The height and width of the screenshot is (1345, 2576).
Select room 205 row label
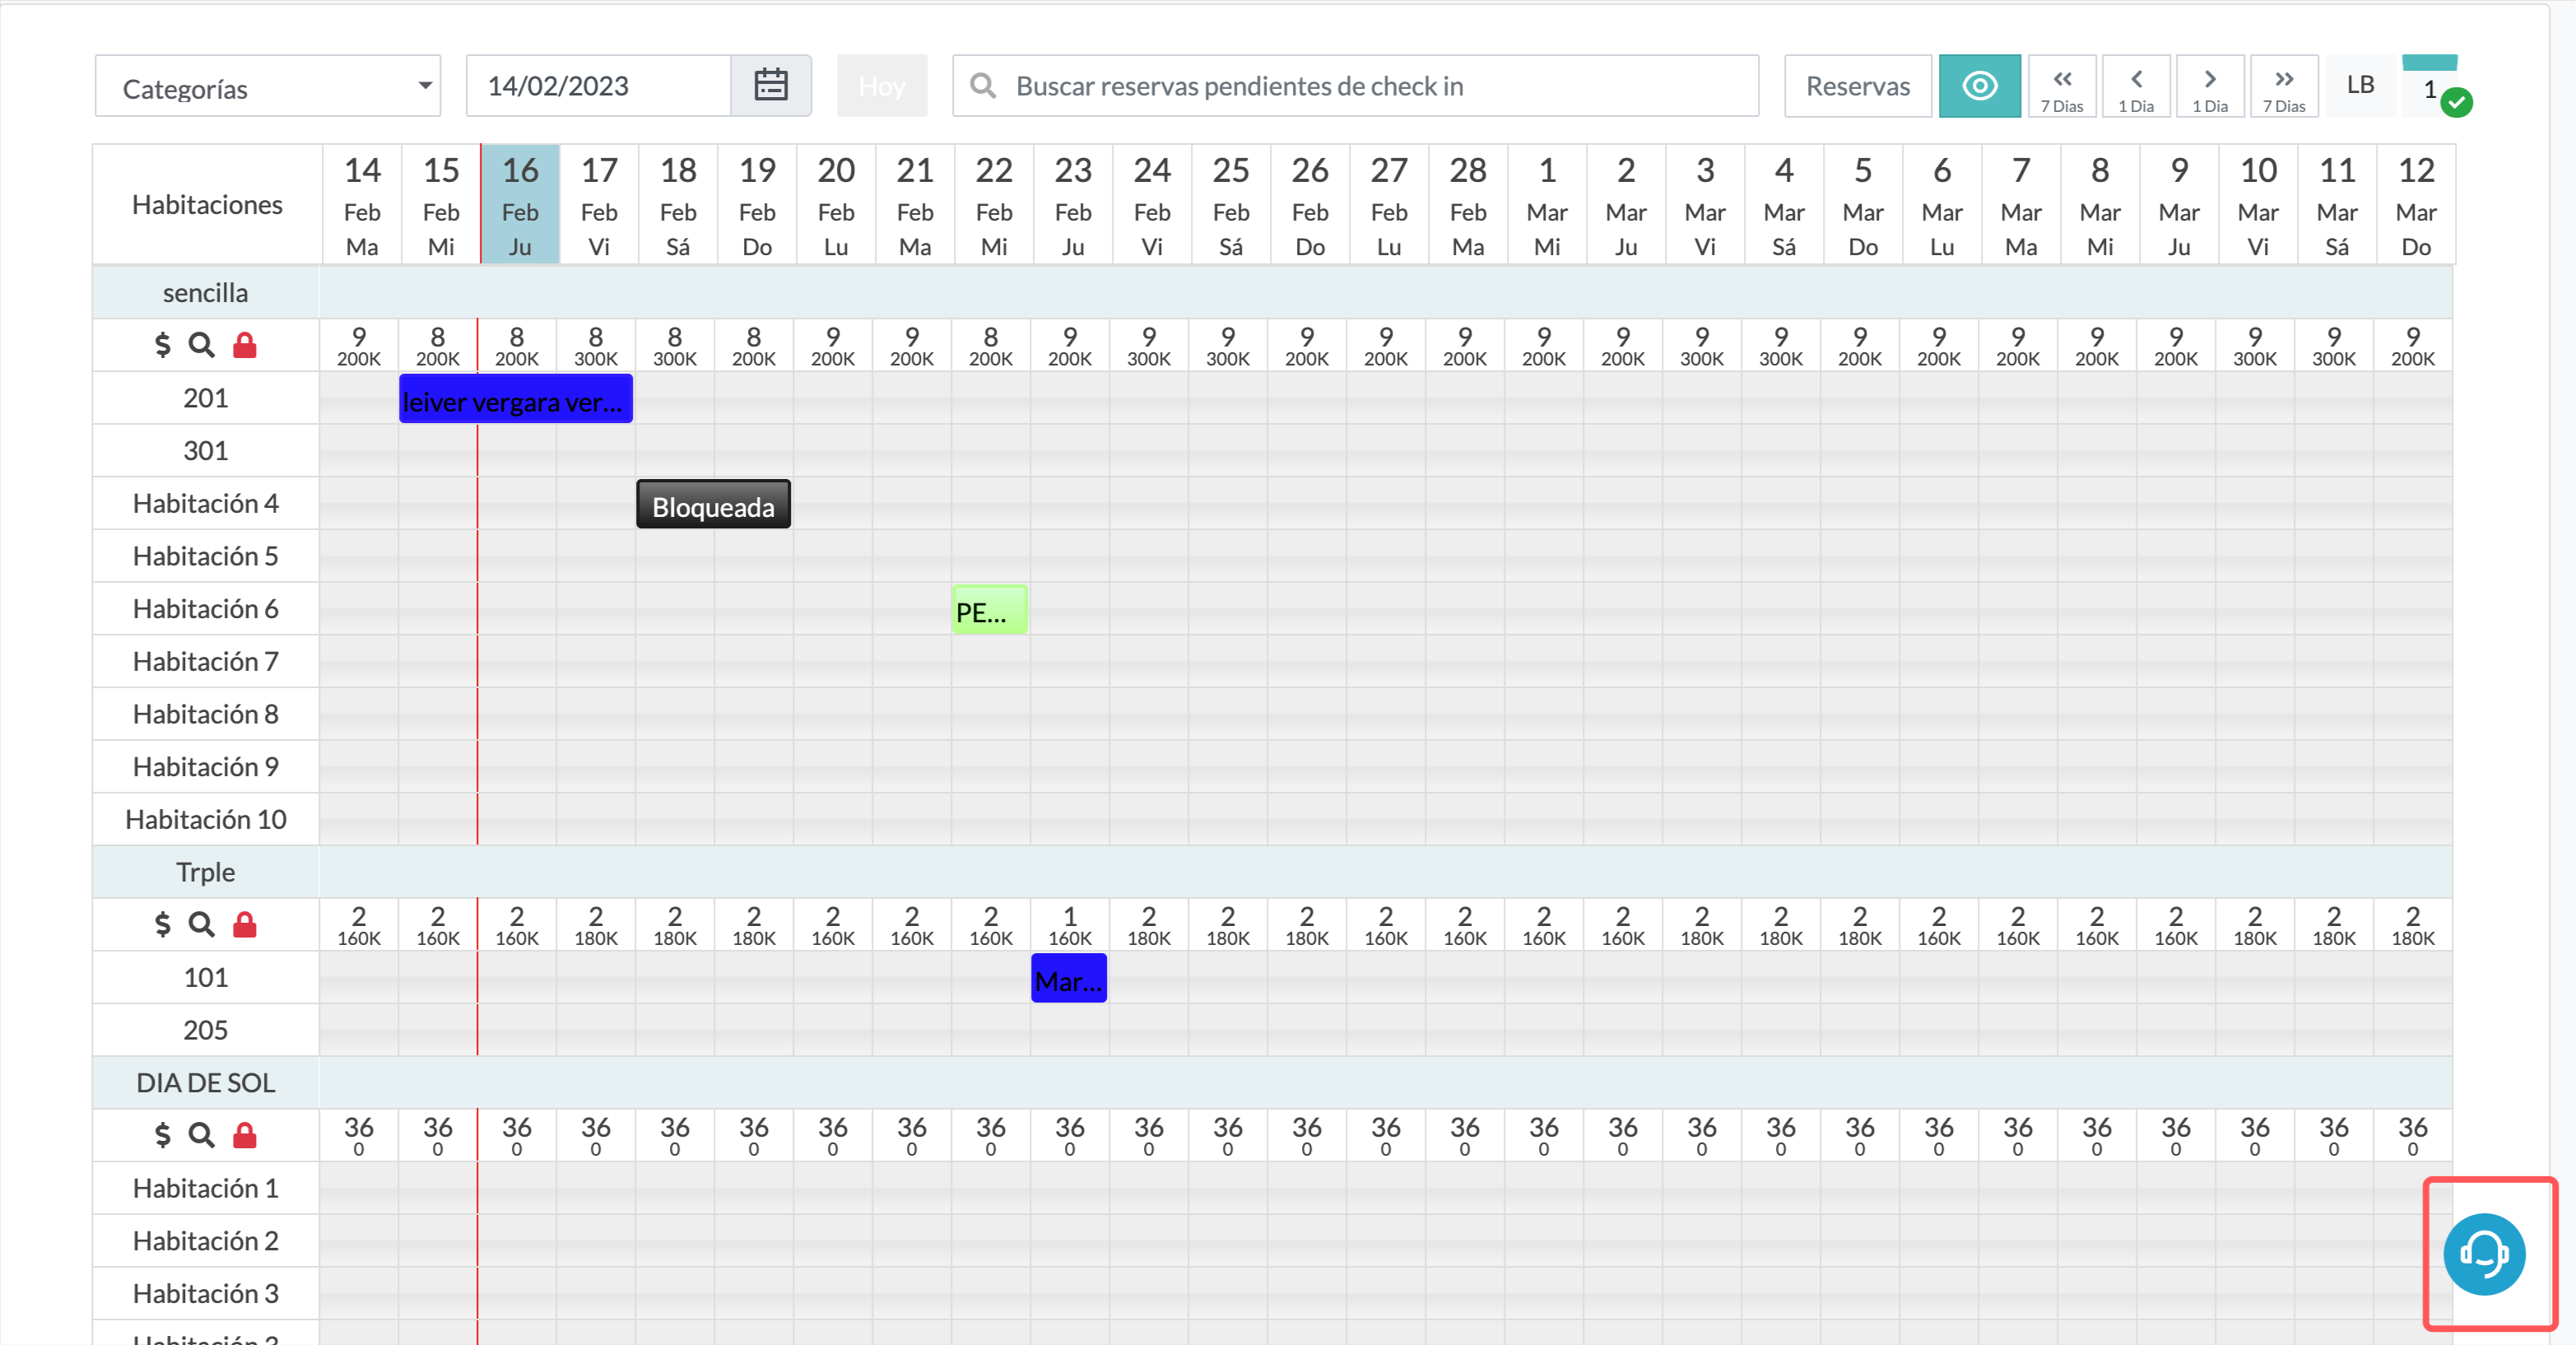tap(206, 1030)
